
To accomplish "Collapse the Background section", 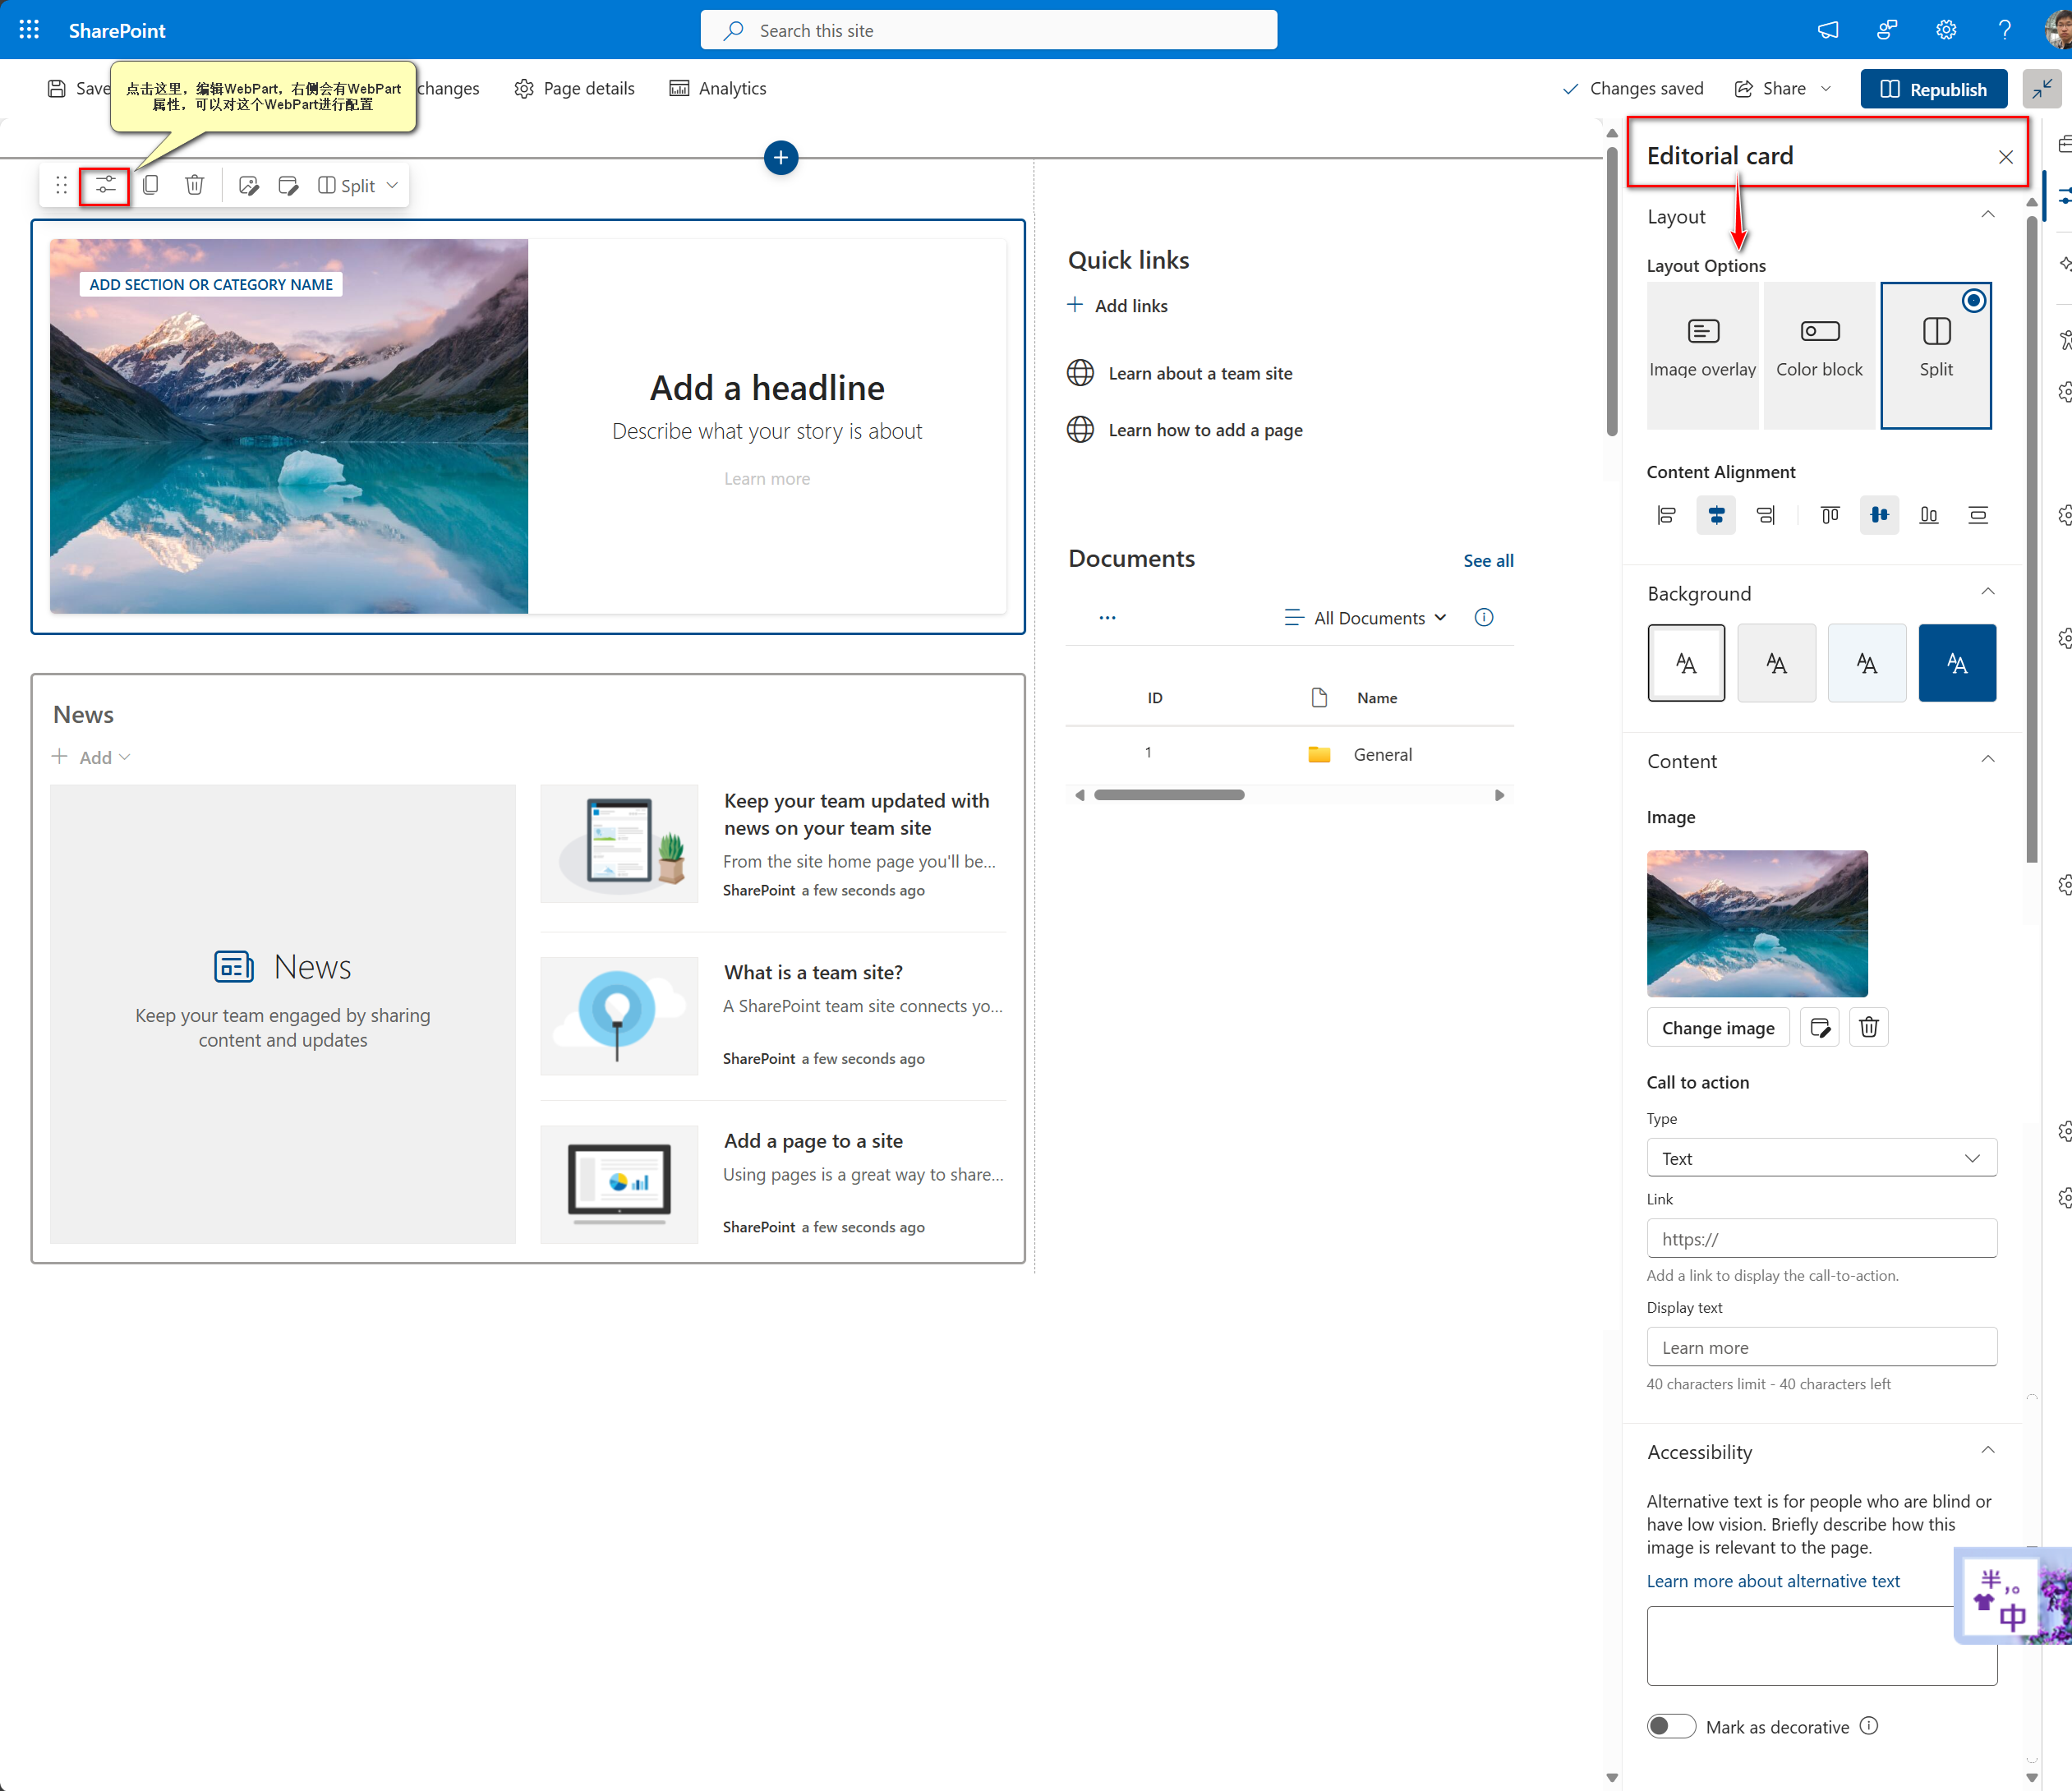I will [1988, 591].
